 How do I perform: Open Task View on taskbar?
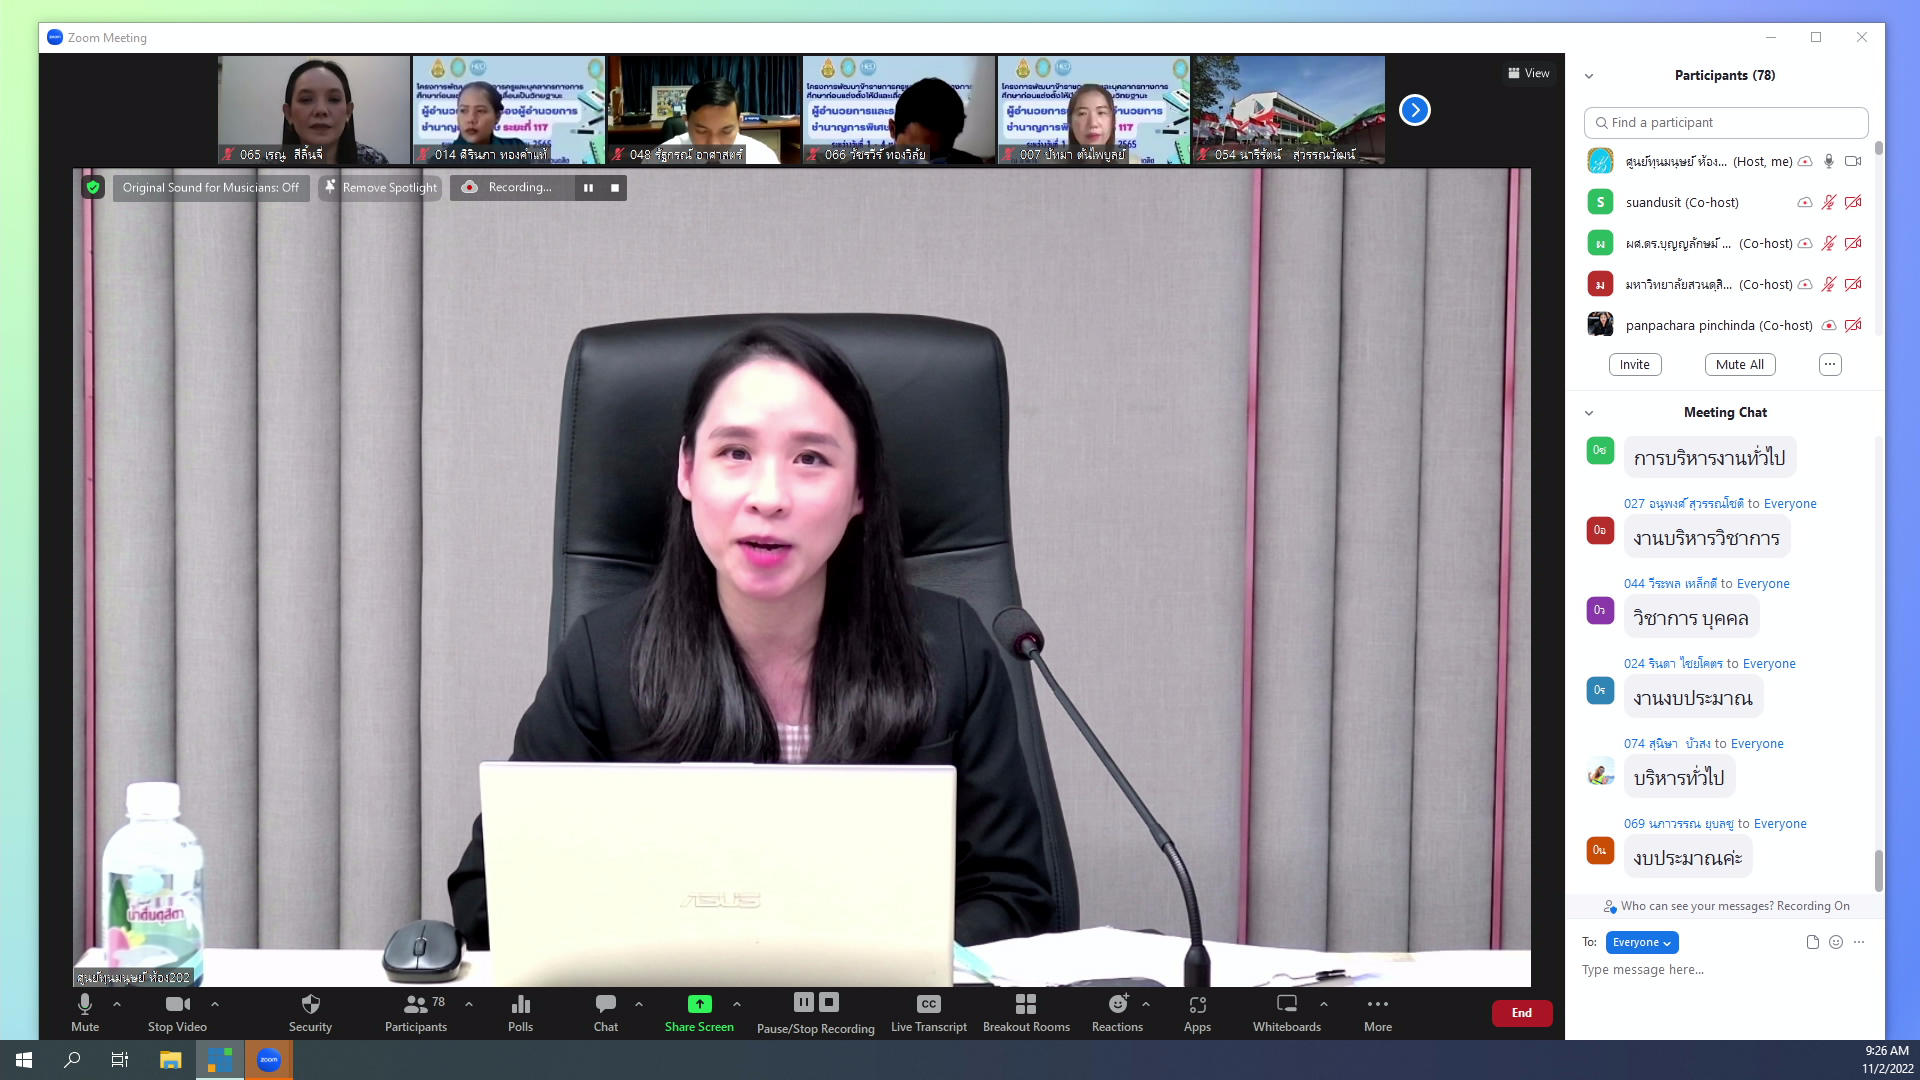[120, 1060]
